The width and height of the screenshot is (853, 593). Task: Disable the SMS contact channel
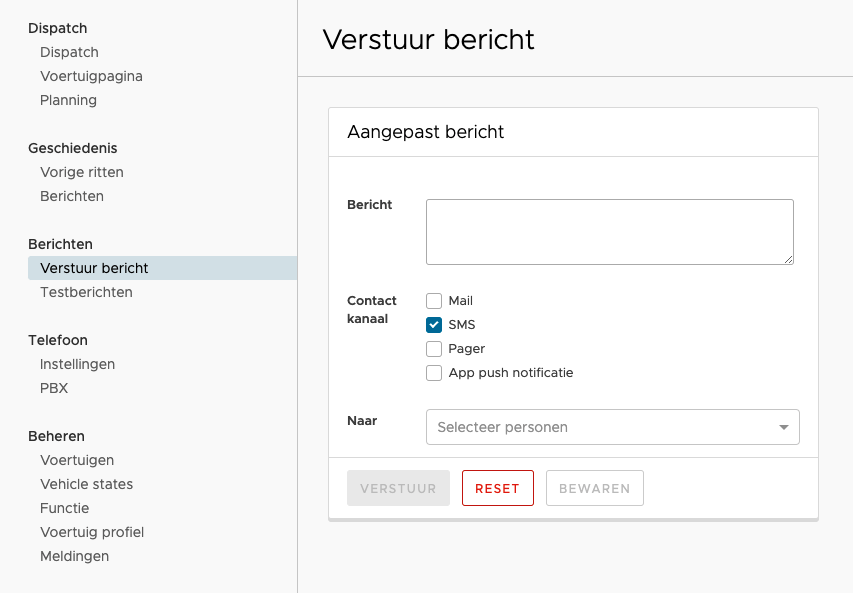(x=434, y=324)
